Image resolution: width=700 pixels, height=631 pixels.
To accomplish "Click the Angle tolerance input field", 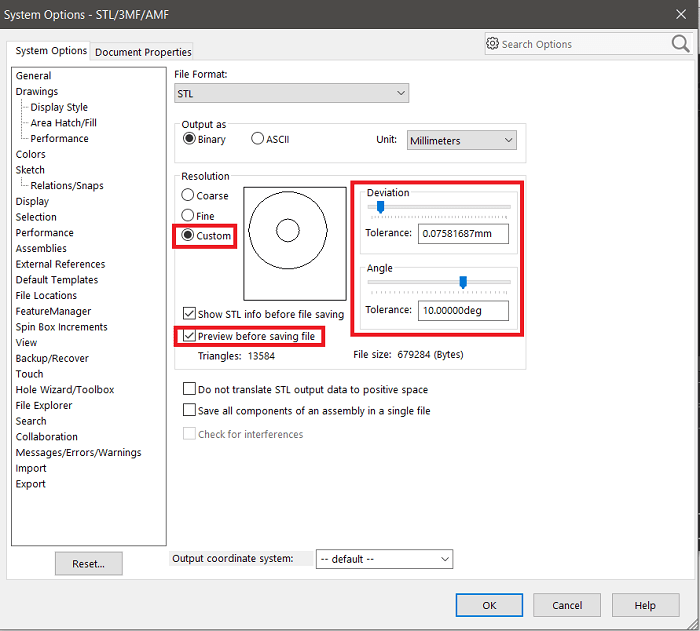I will [462, 310].
